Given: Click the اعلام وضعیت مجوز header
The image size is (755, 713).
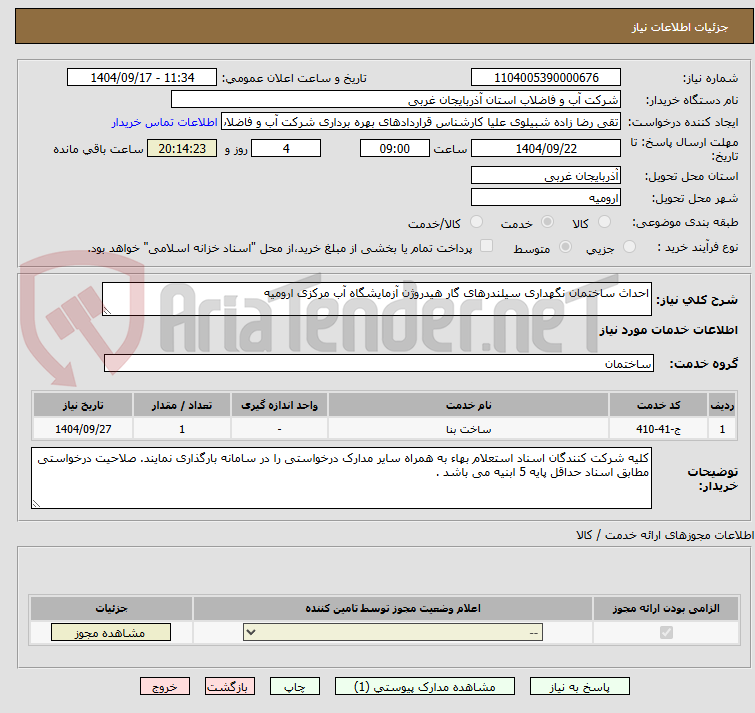Looking at the screenshot, I should 393,609.
